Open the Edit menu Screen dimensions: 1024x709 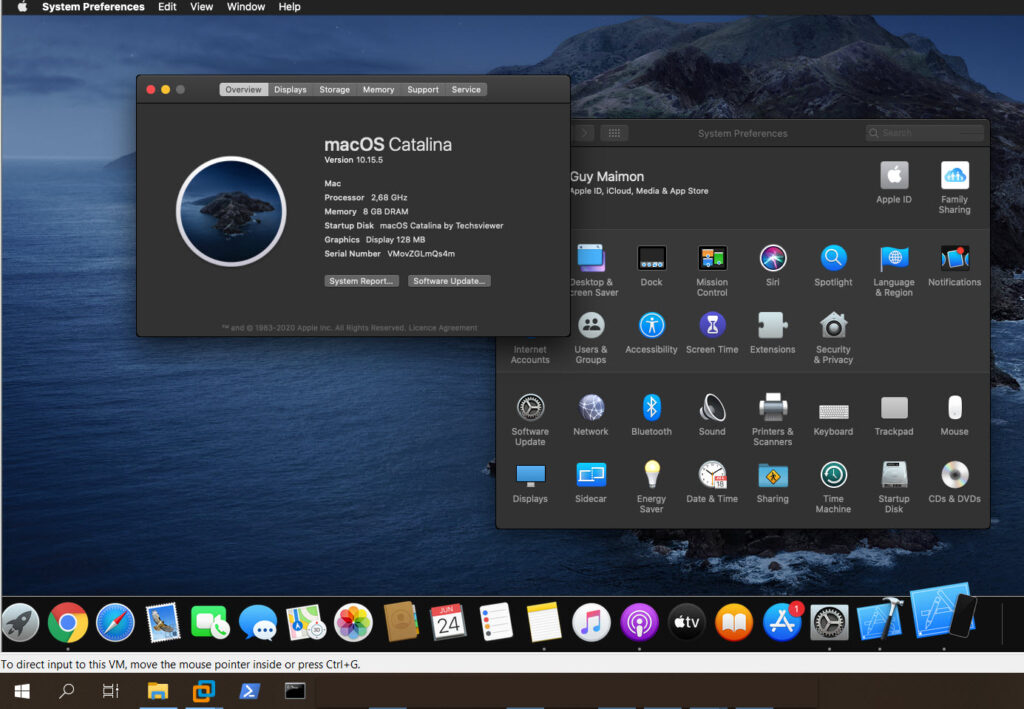pos(167,7)
